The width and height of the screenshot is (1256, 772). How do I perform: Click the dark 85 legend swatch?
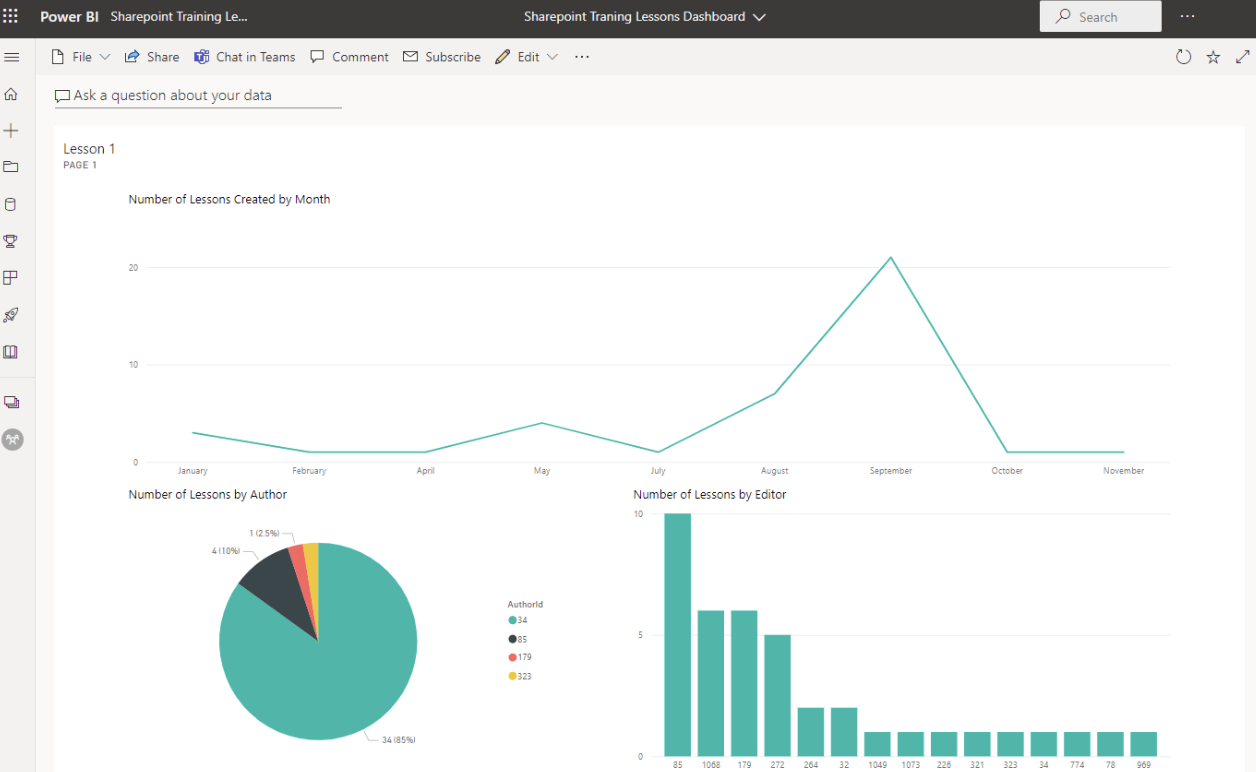(x=513, y=639)
